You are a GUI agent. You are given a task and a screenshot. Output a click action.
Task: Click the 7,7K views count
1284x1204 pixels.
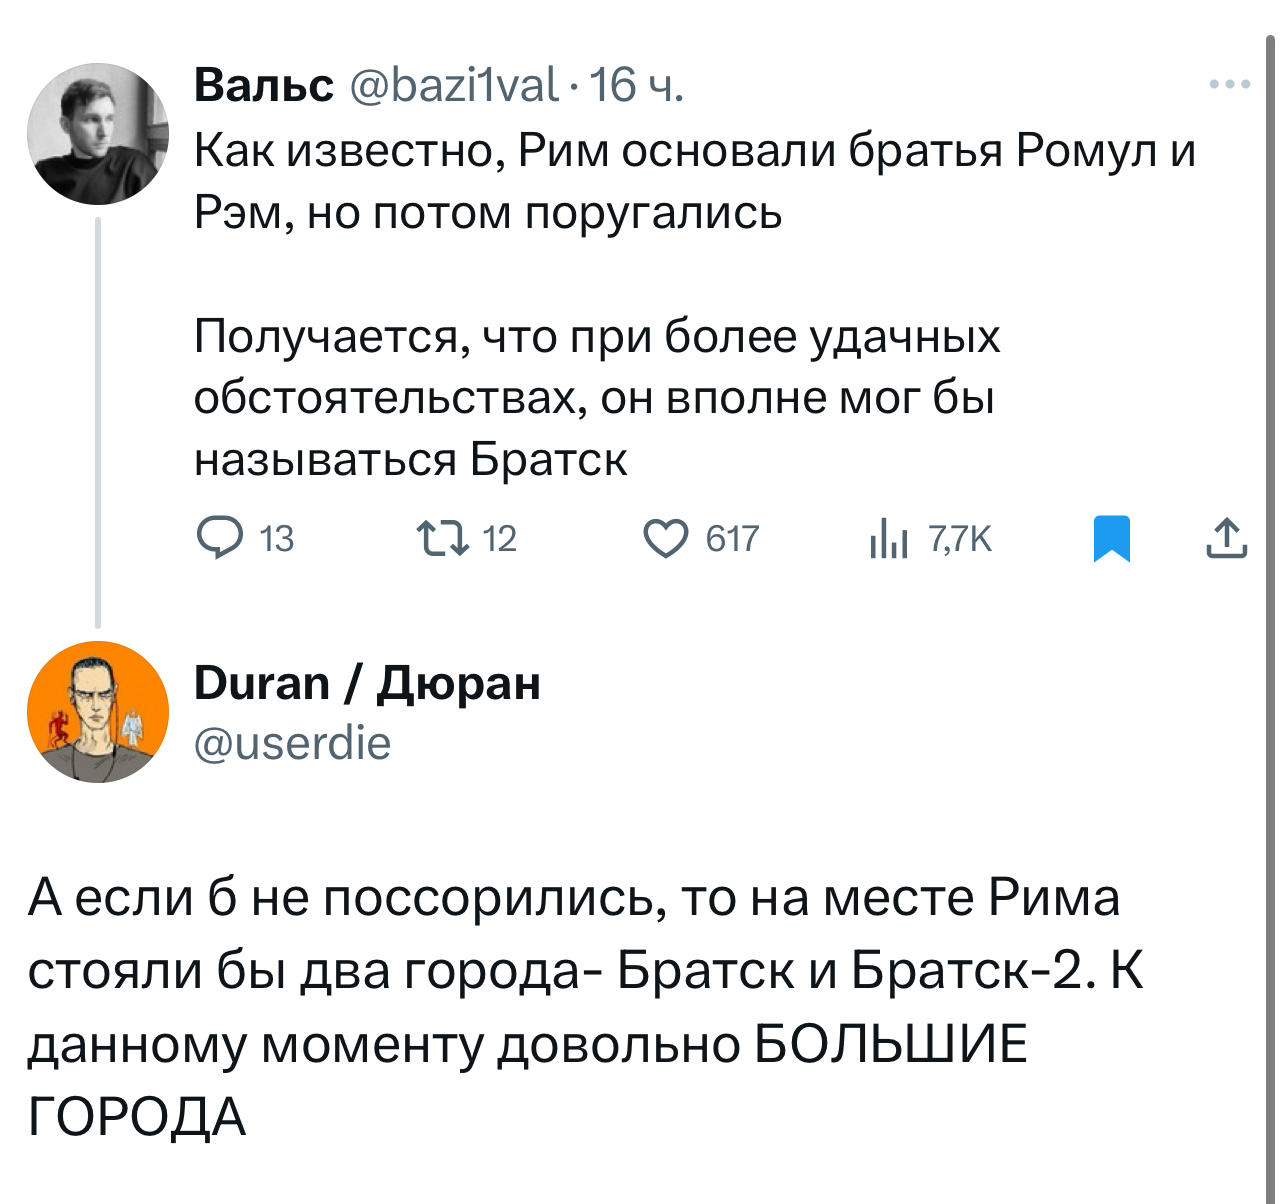click(x=960, y=540)
